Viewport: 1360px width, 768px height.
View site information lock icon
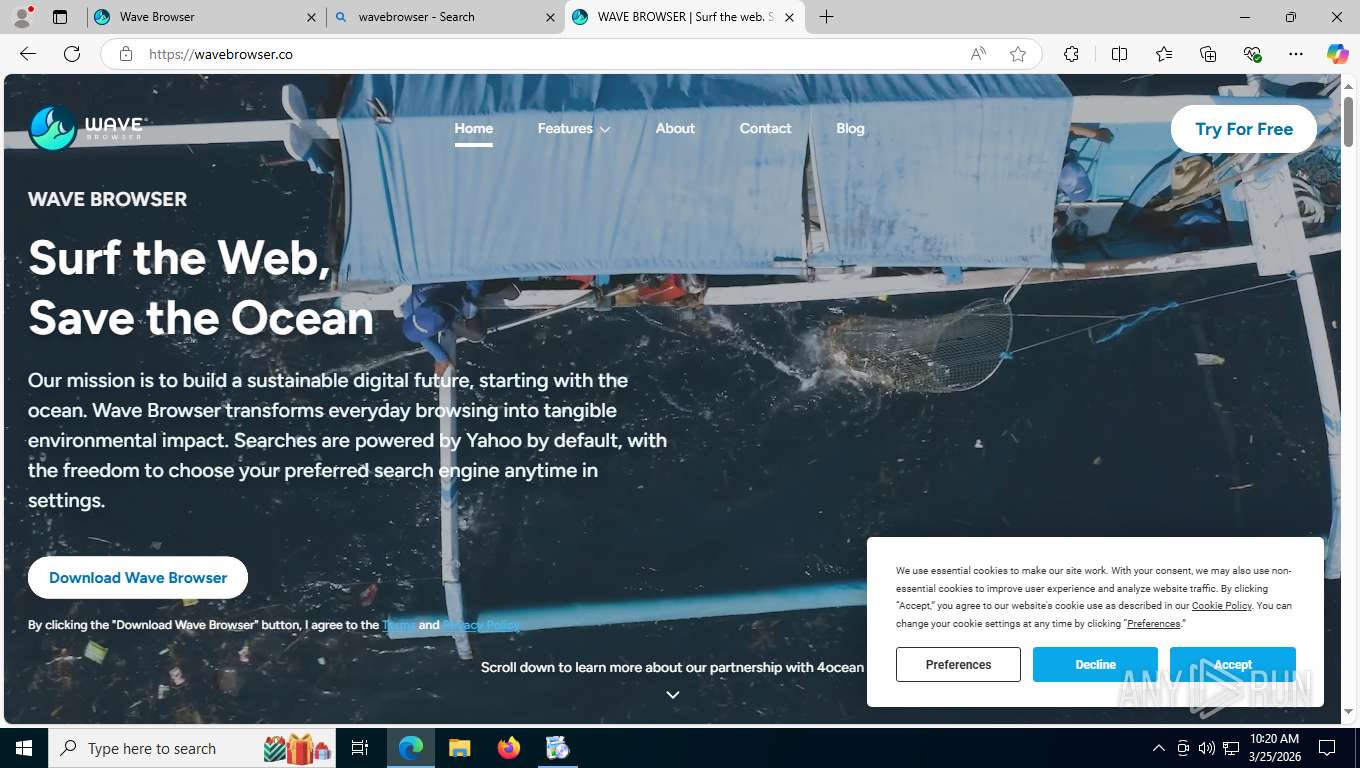pos(126,54)
